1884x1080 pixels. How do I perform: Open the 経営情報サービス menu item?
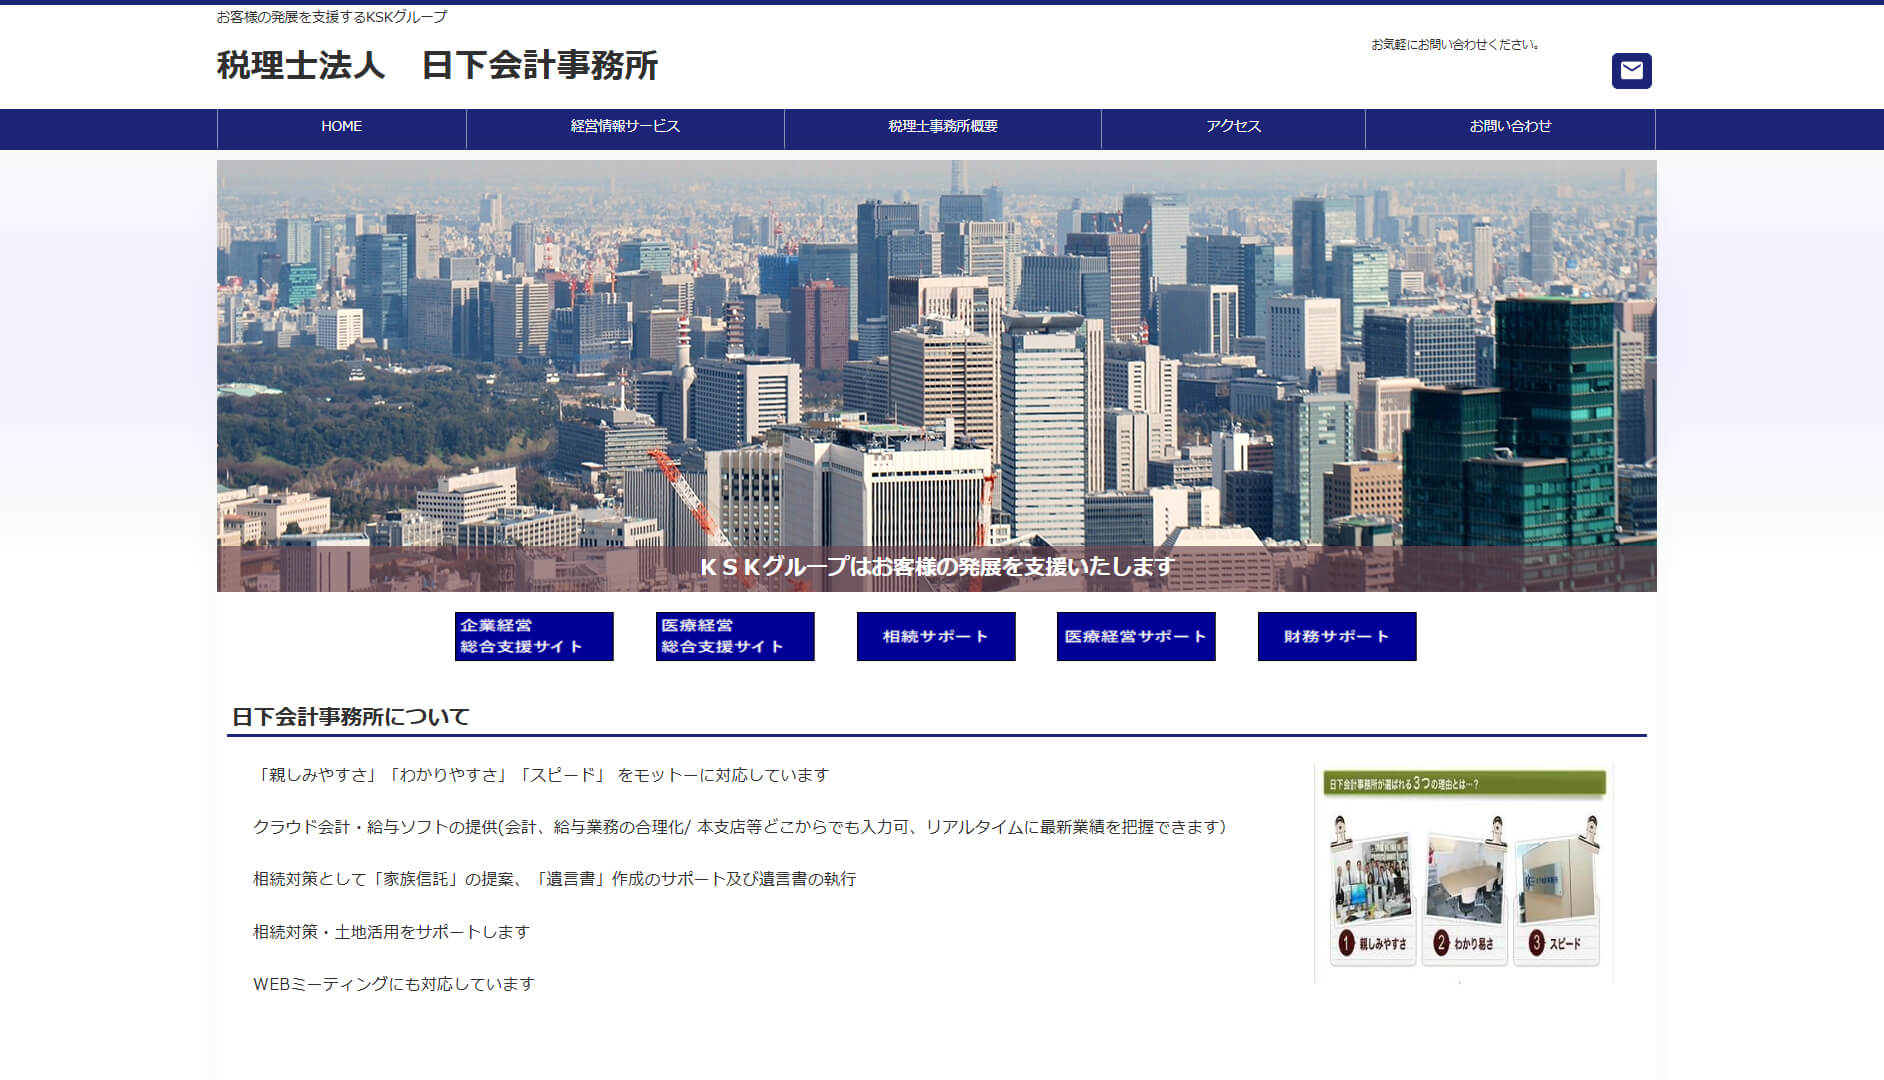(625, 127)
